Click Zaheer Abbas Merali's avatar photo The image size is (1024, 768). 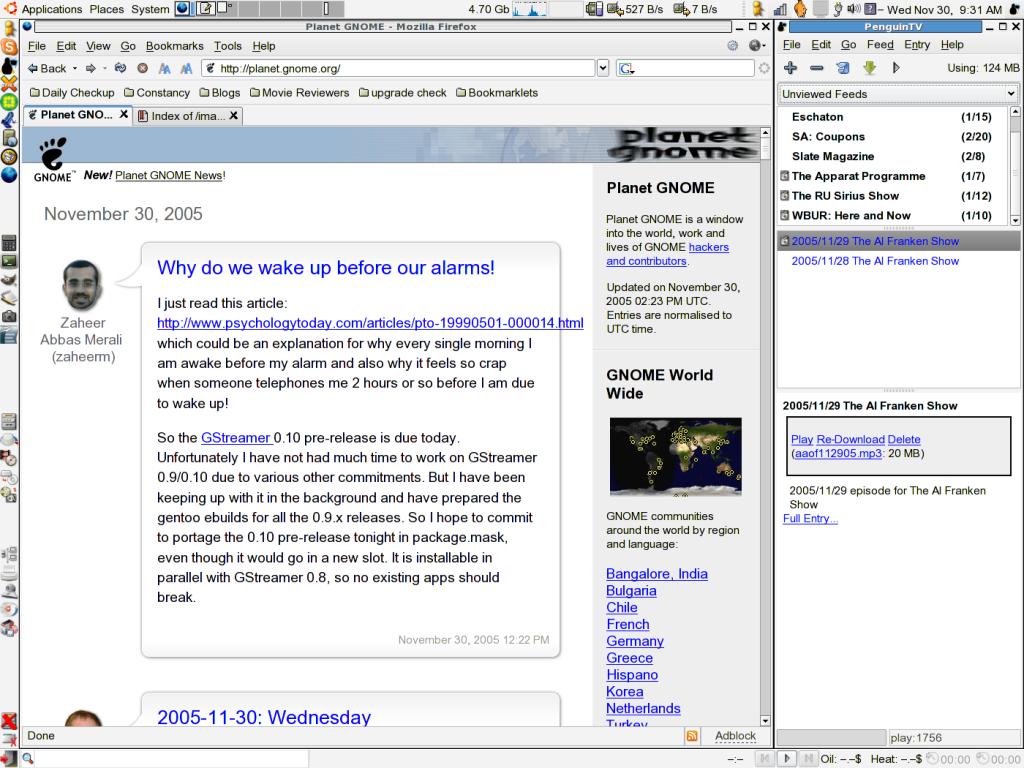click(x=82, y=285)
